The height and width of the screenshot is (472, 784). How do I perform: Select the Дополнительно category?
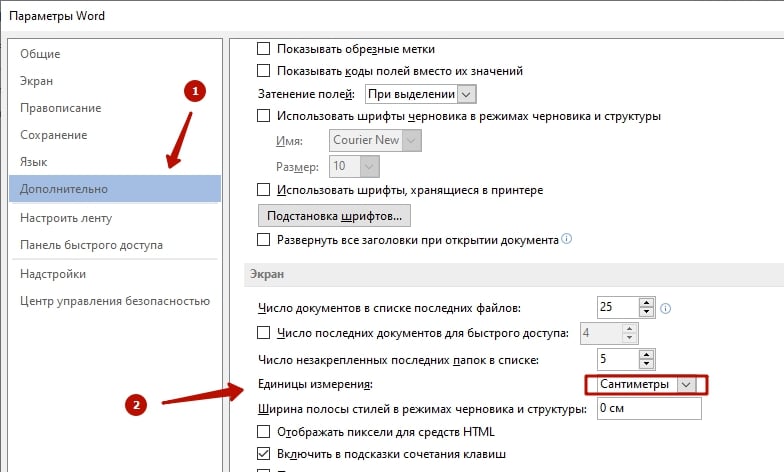tap(115, 189)
